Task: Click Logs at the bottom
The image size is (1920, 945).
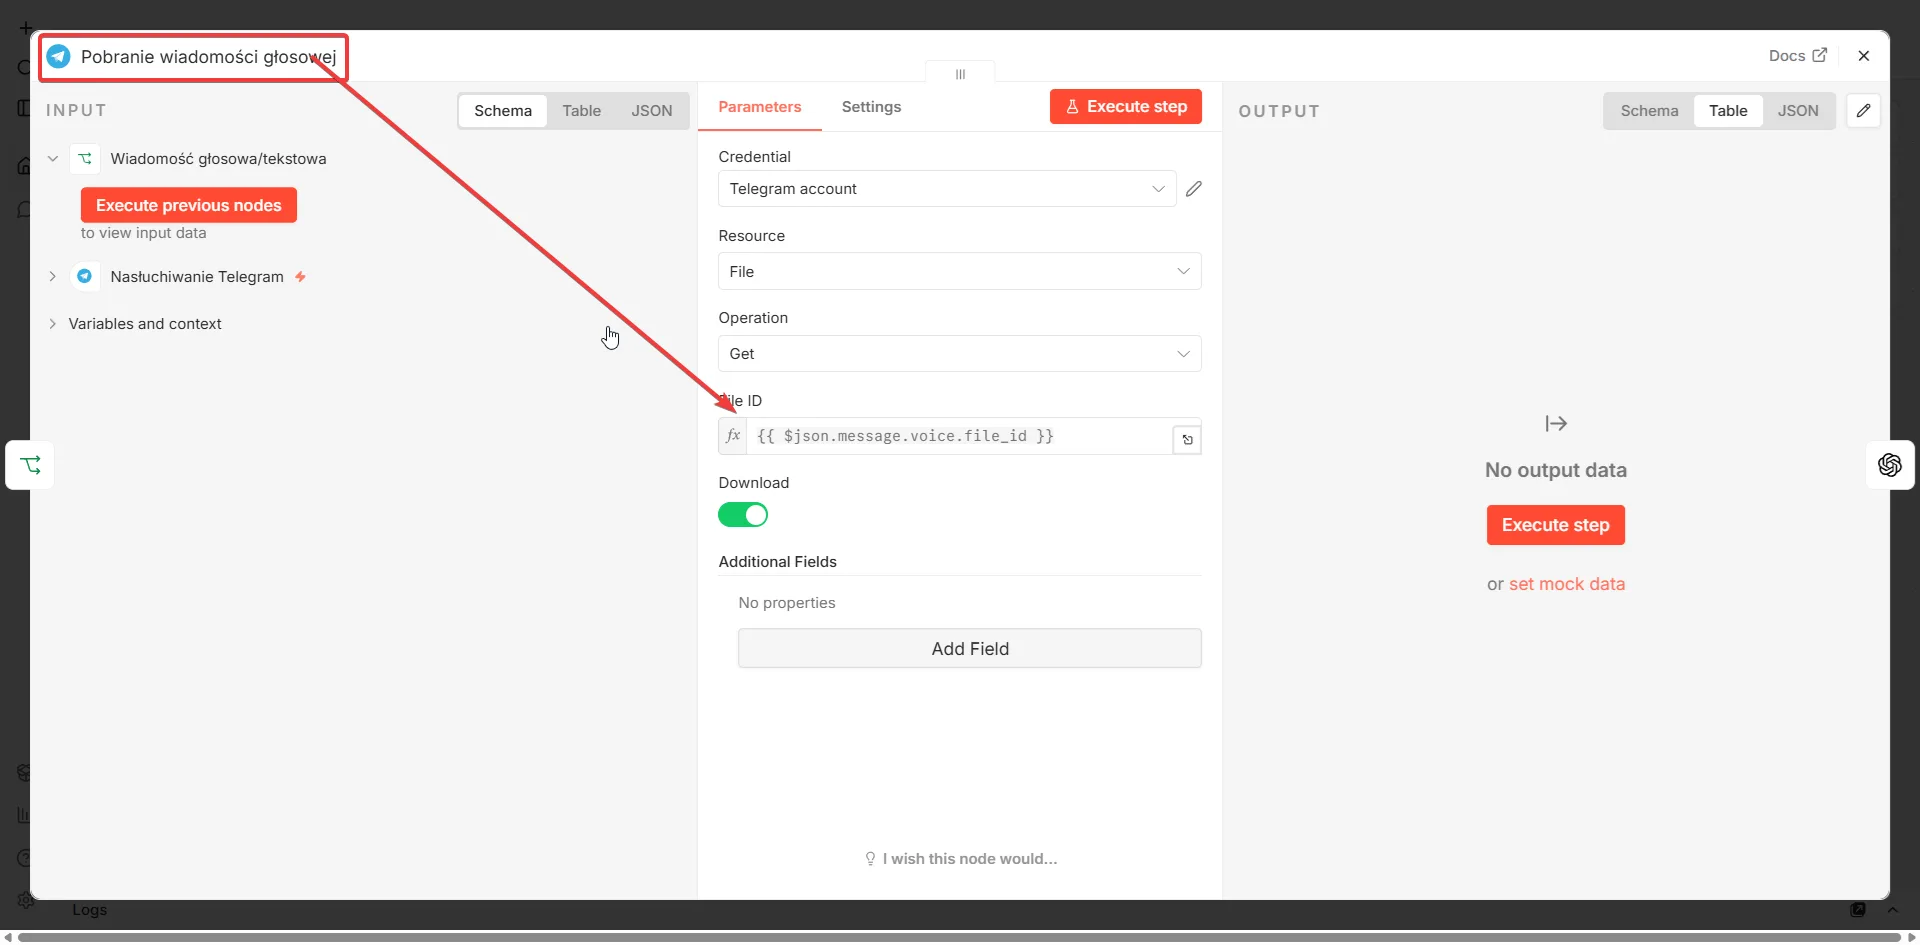Action: point(89,910)
